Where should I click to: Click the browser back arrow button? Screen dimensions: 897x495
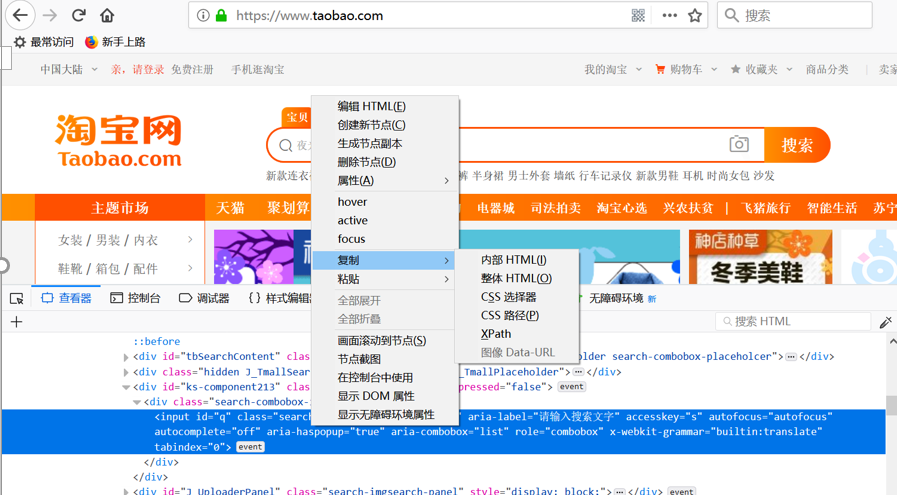tap(21, 15)
